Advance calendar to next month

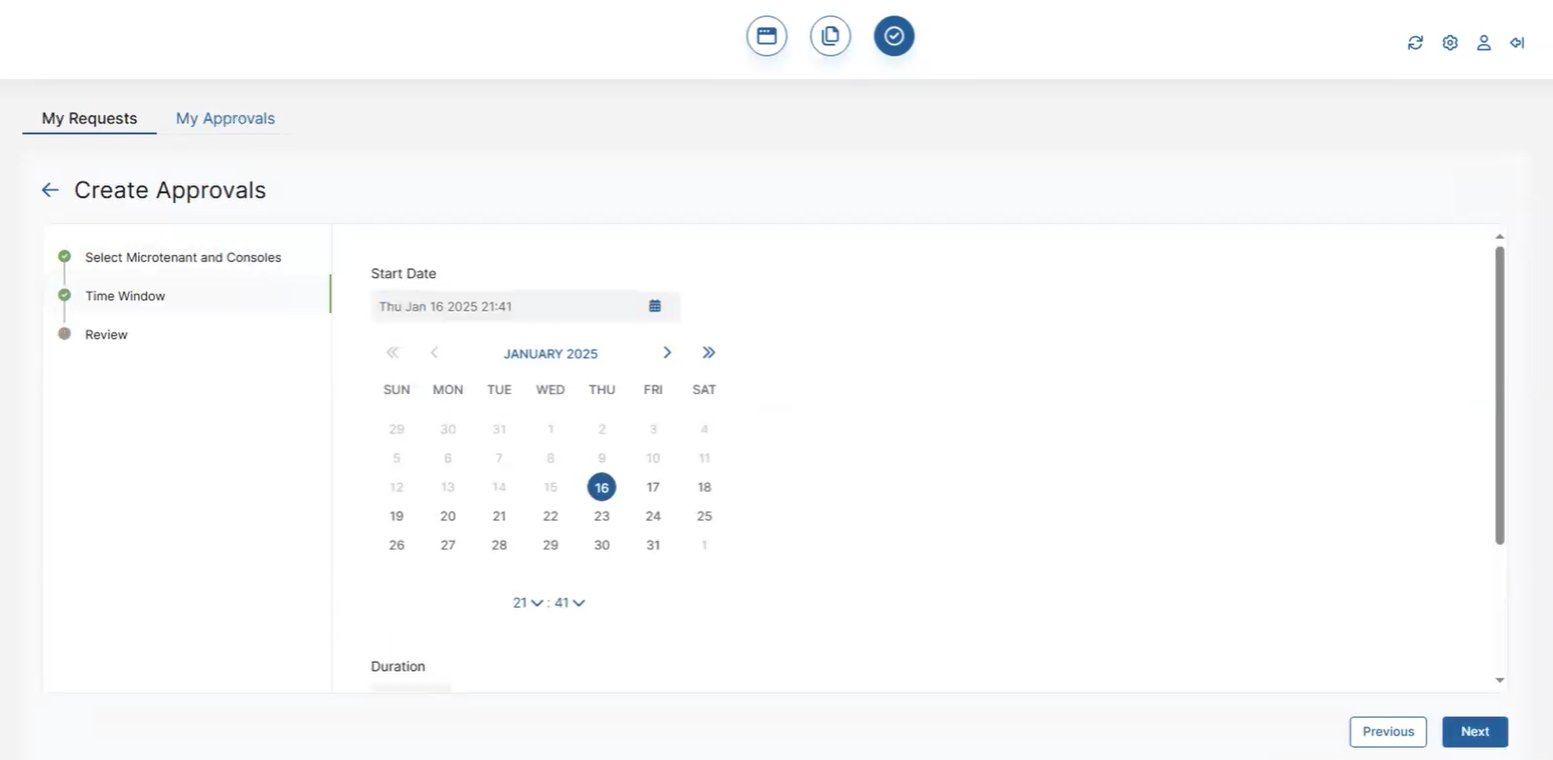[667, 353]
